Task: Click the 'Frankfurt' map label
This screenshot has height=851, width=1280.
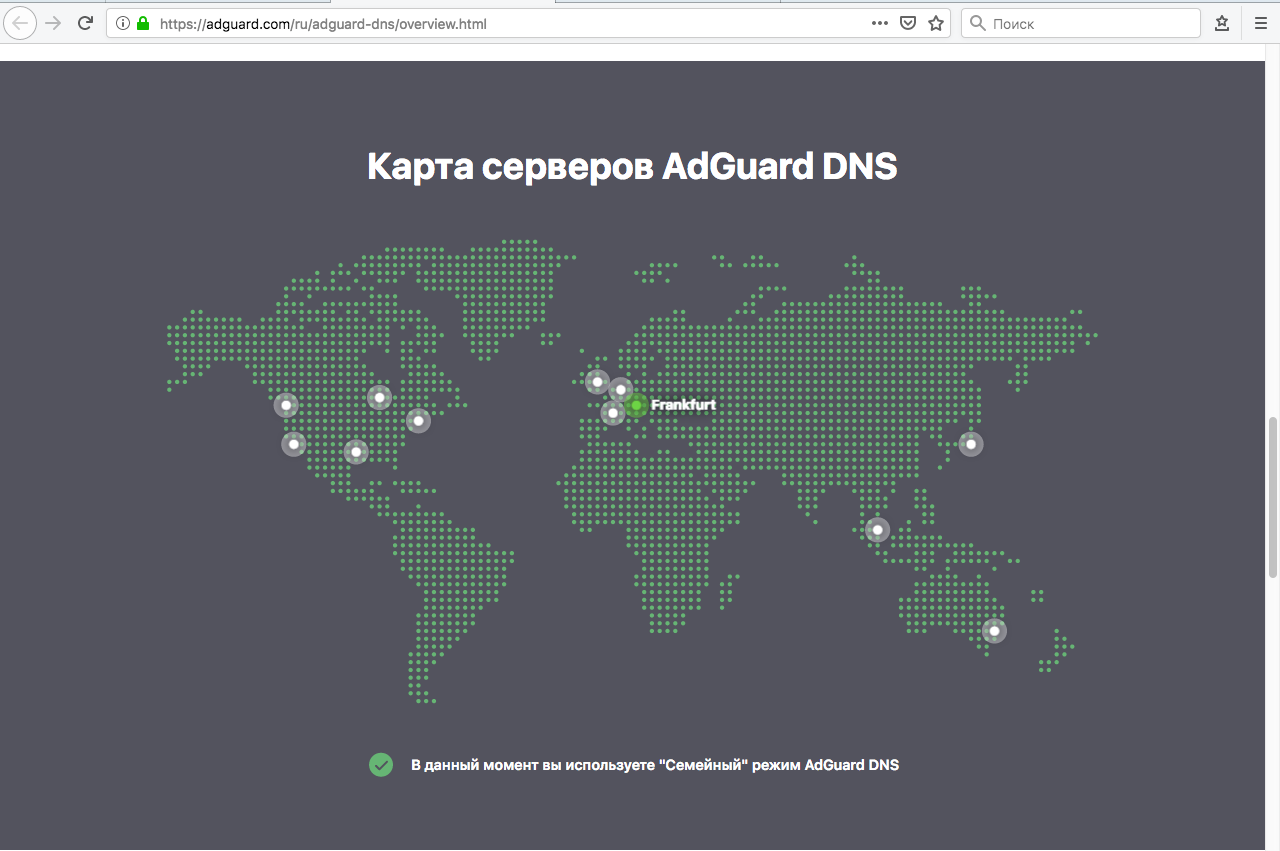Action: point(683,405)
